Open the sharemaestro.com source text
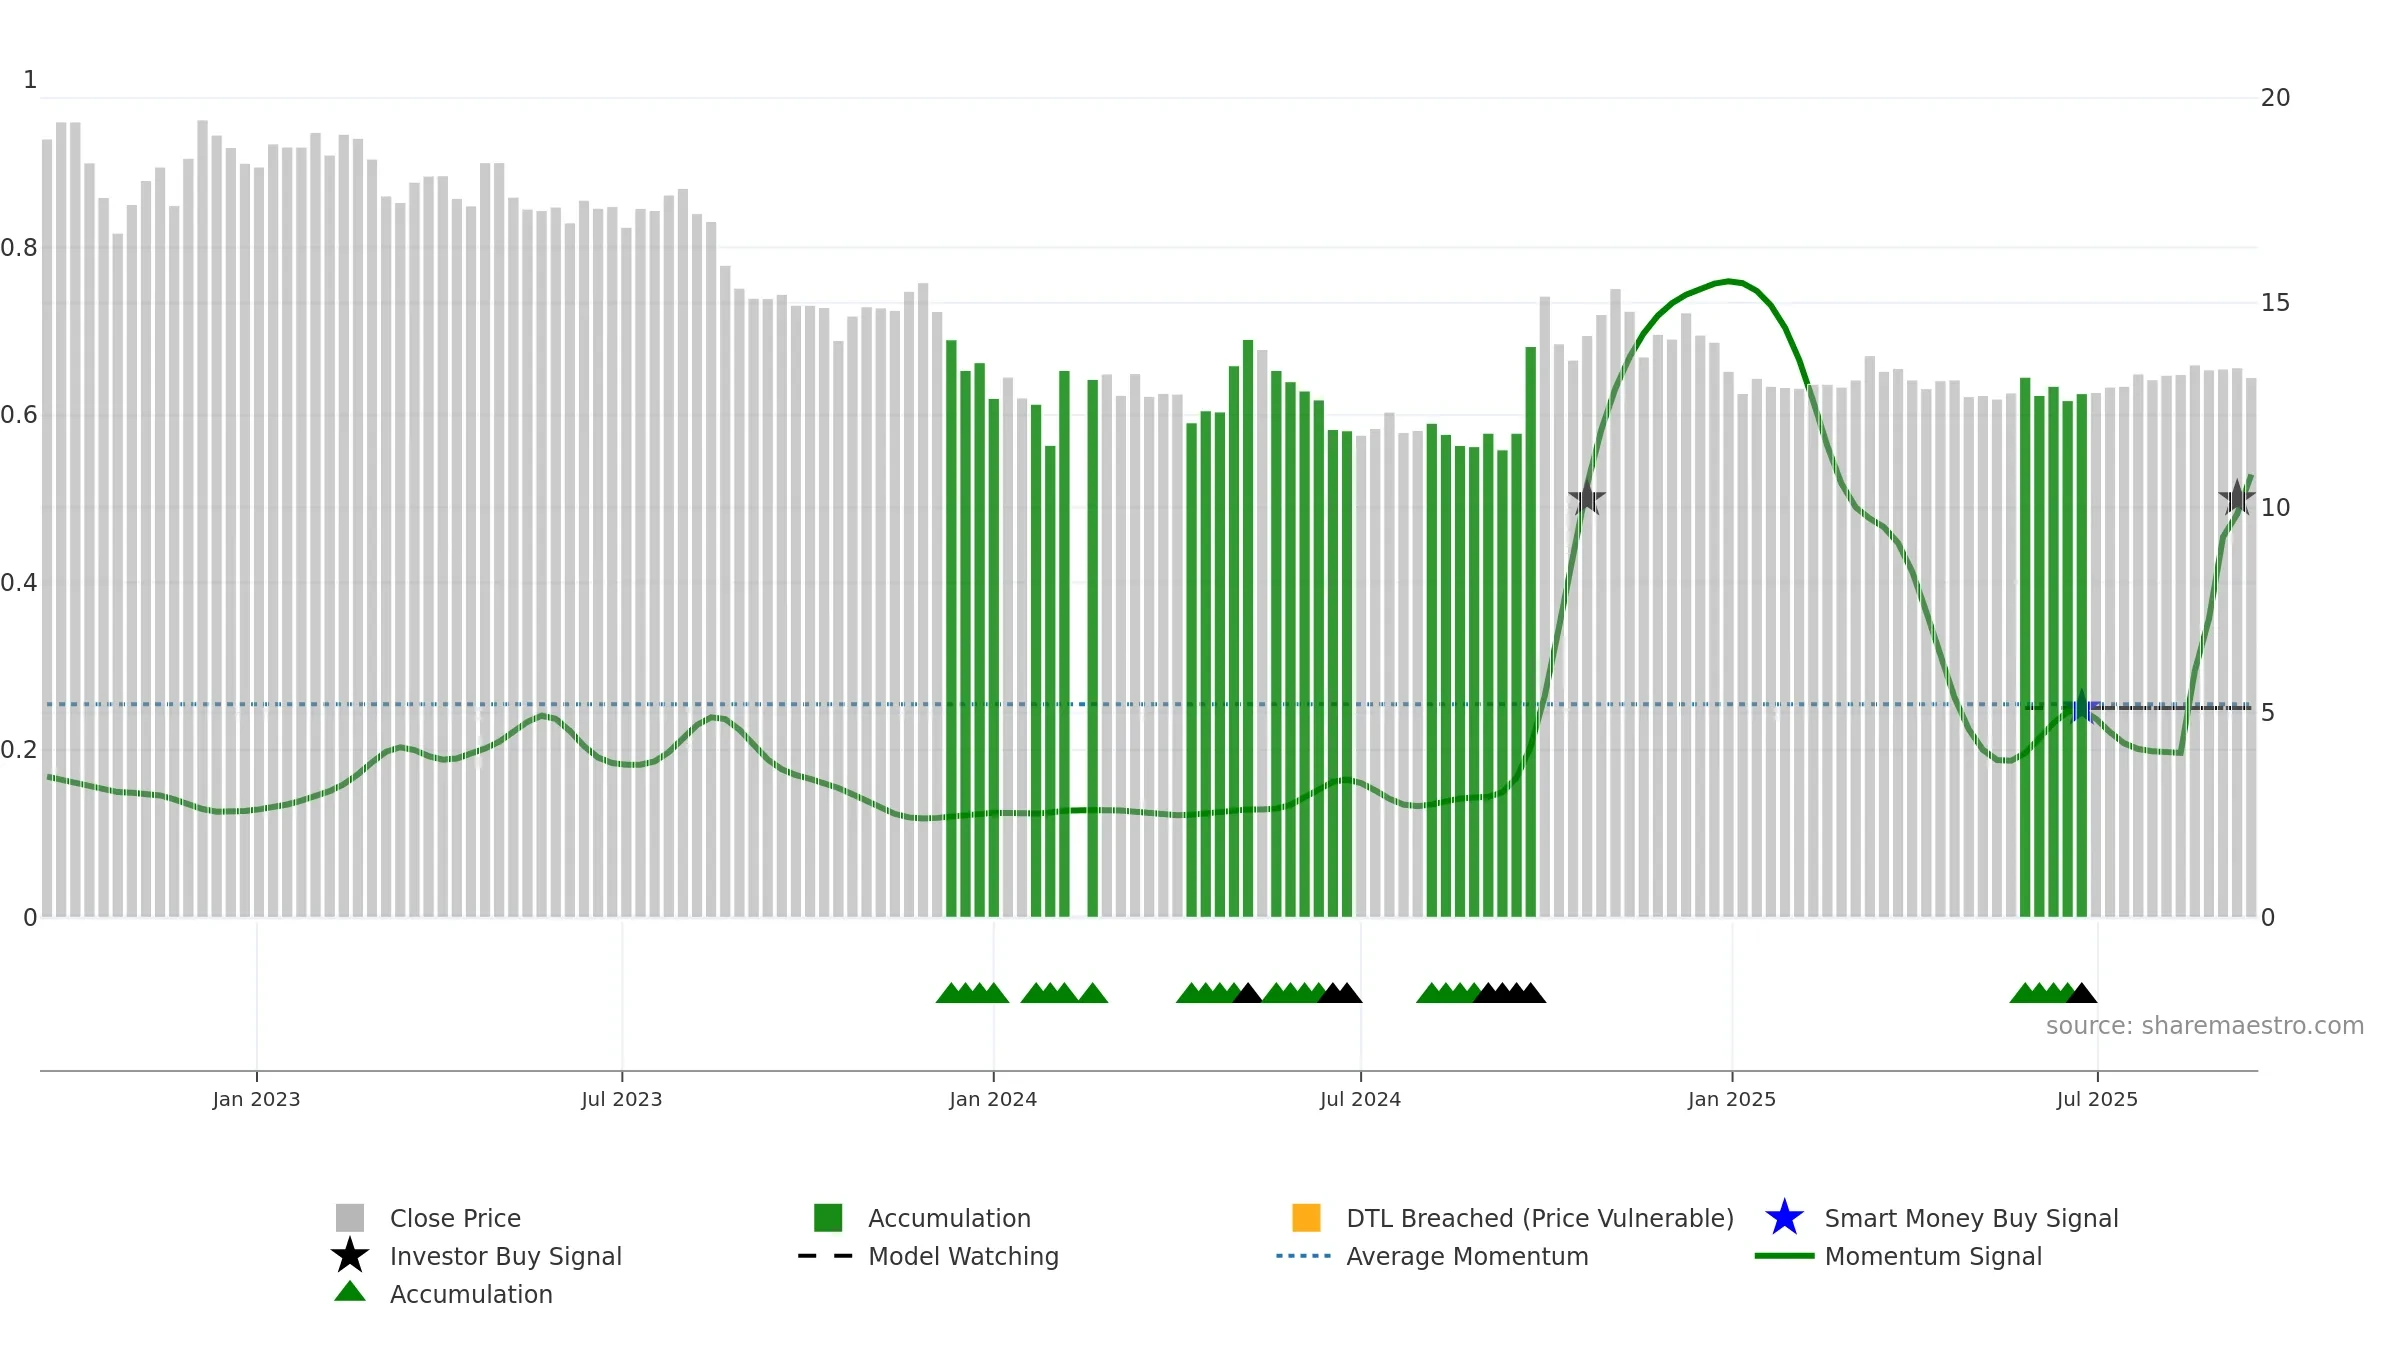The width and height of the screenshot is (2400, 1350). (x=2205, y=1026)
